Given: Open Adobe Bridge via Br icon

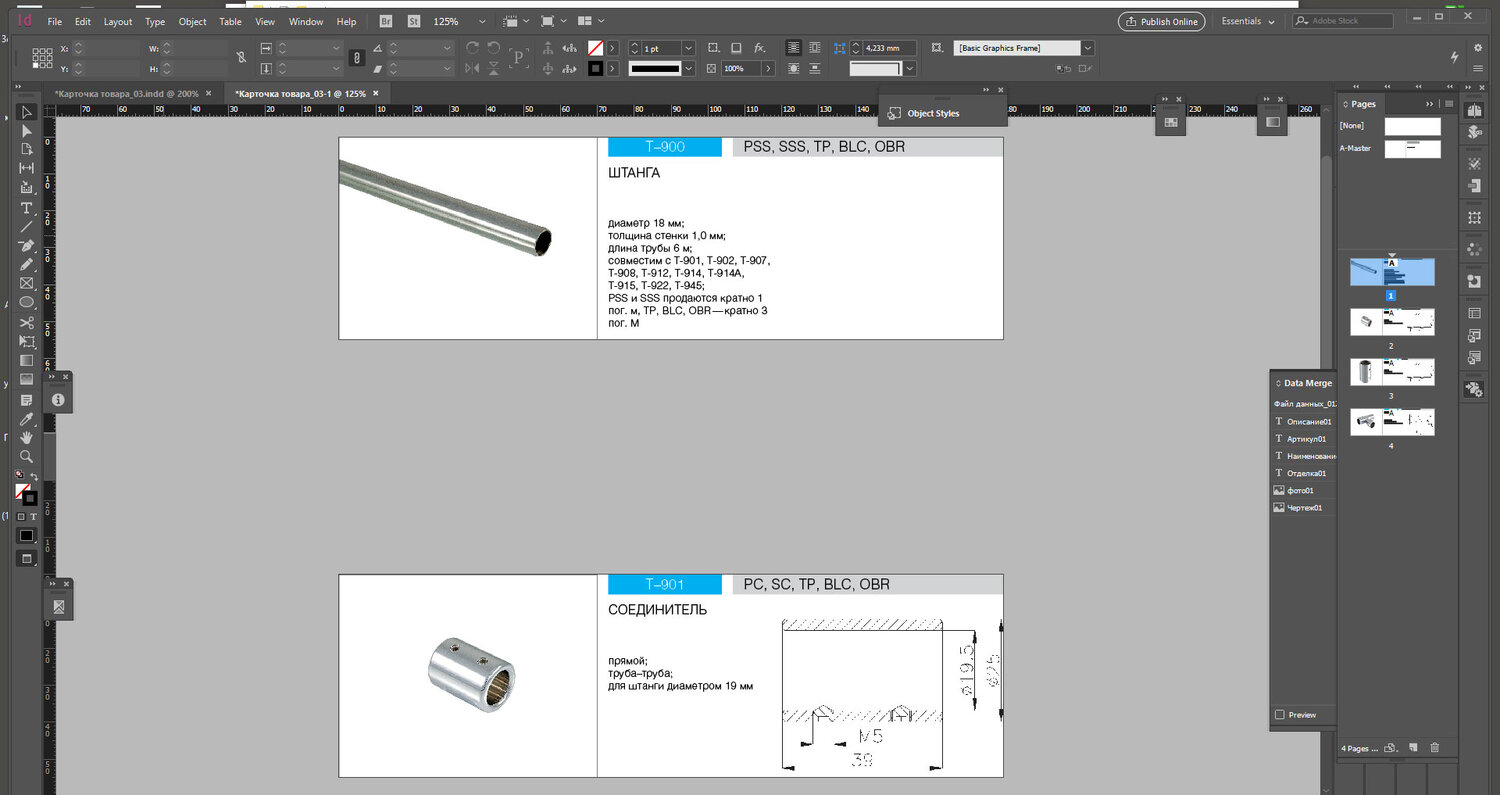Looking at the screenshot, I should [386, 21].
